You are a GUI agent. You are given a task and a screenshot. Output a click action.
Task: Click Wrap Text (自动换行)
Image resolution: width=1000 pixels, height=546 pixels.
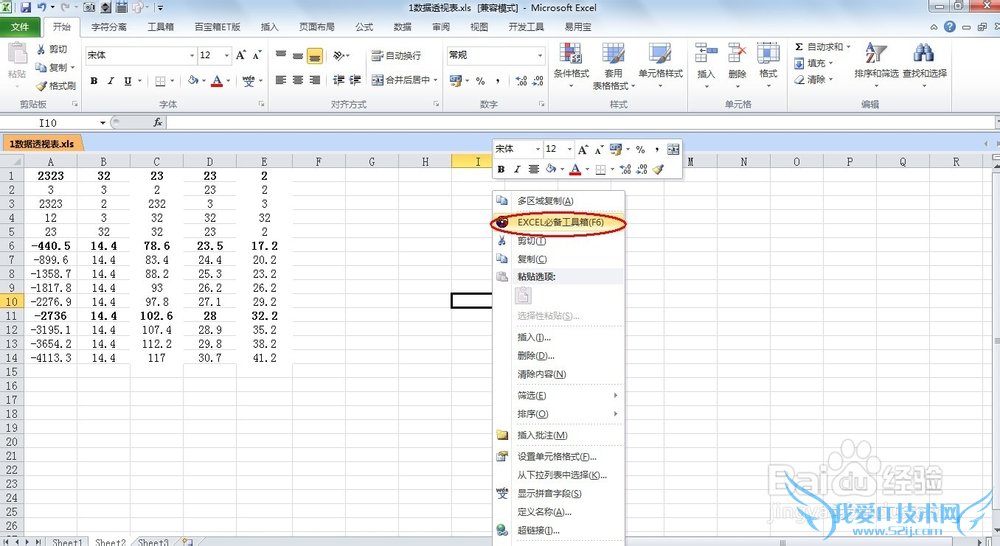(396, 55)
